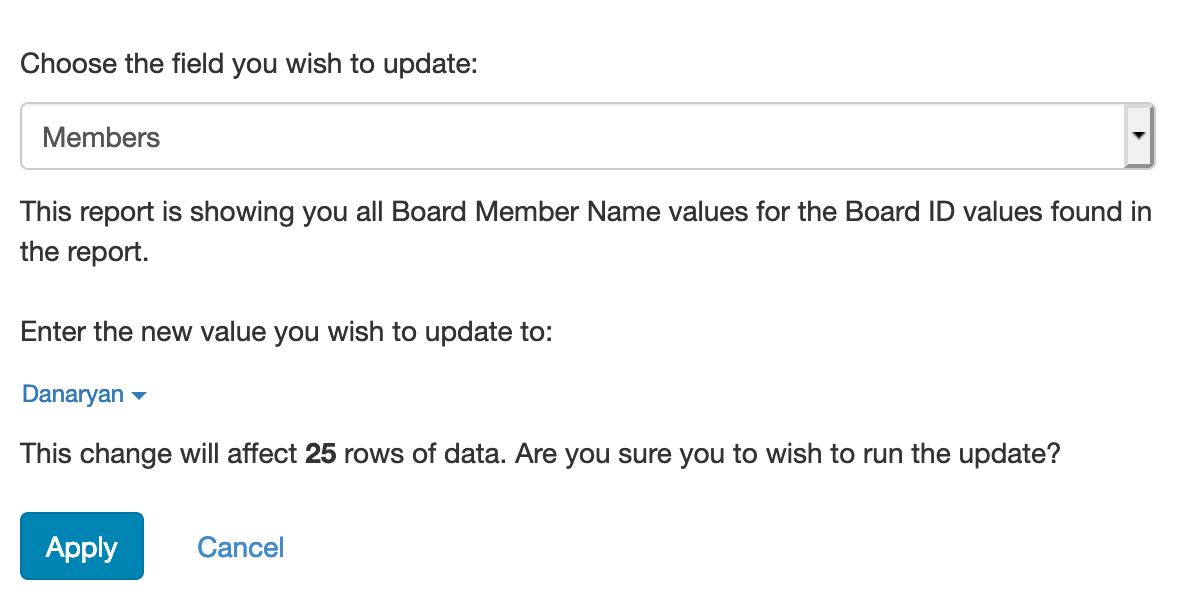Open the Members field dropdown
This screenshot has width=1178, height=600.
pos(587,137)
